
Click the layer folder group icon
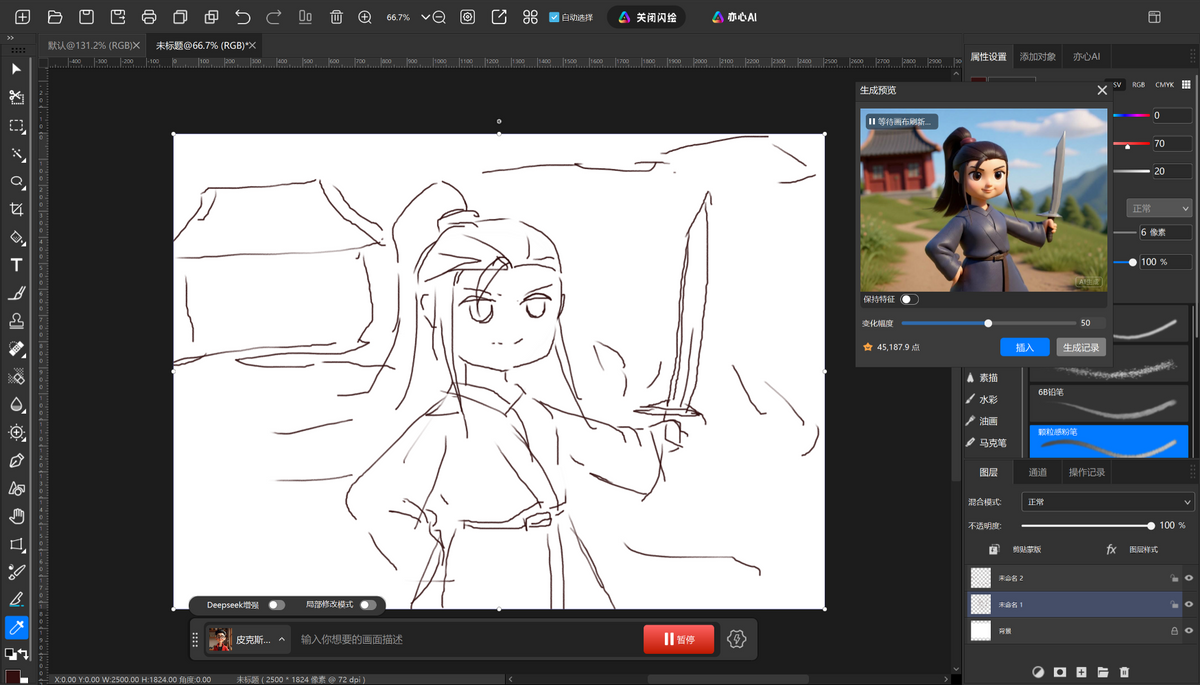point(1103,672)
